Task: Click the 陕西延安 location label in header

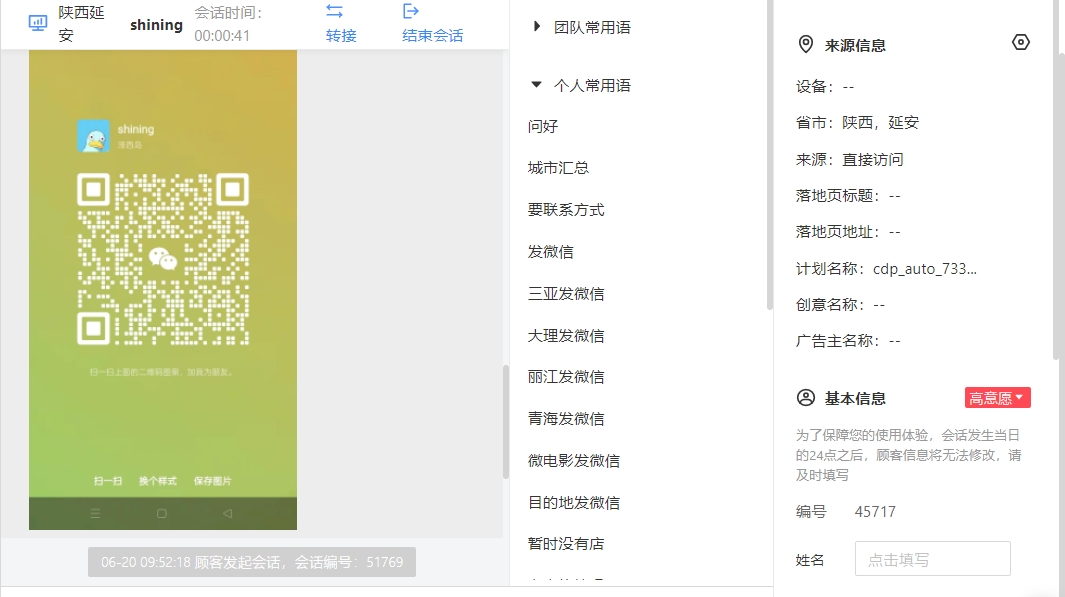Action: click(81, 24)
